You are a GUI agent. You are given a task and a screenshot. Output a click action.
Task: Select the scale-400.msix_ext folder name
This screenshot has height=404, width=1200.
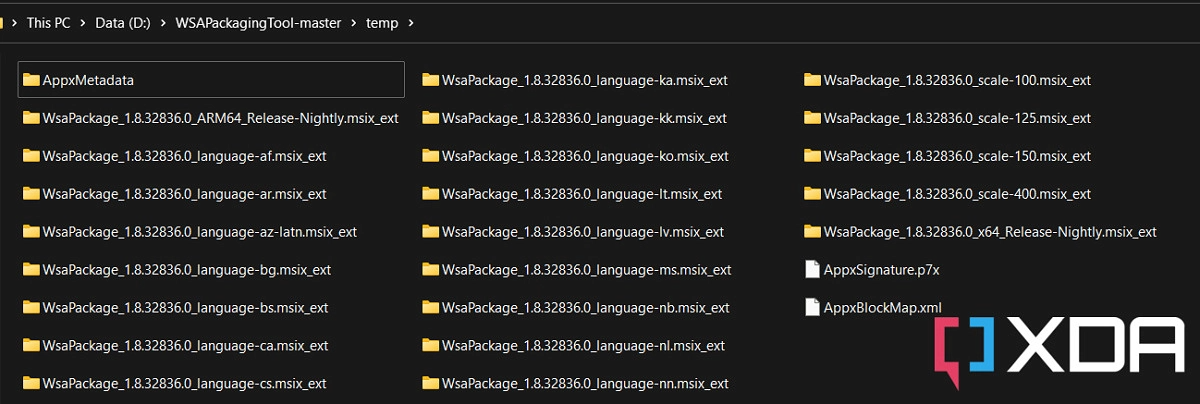click(x=957, y=194)
